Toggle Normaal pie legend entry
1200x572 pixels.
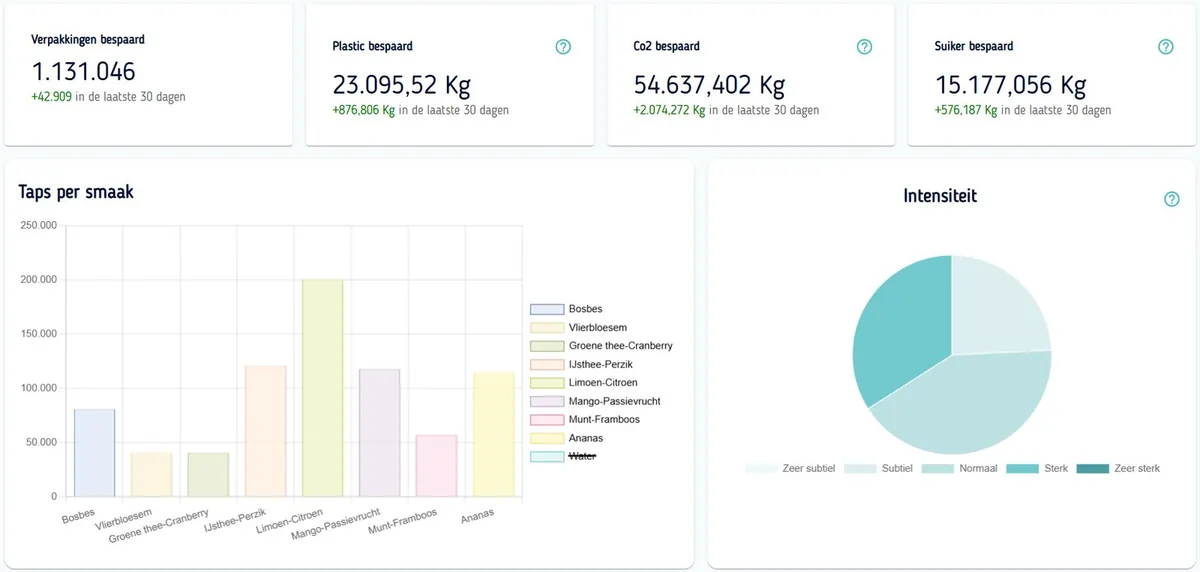(959, 468)
